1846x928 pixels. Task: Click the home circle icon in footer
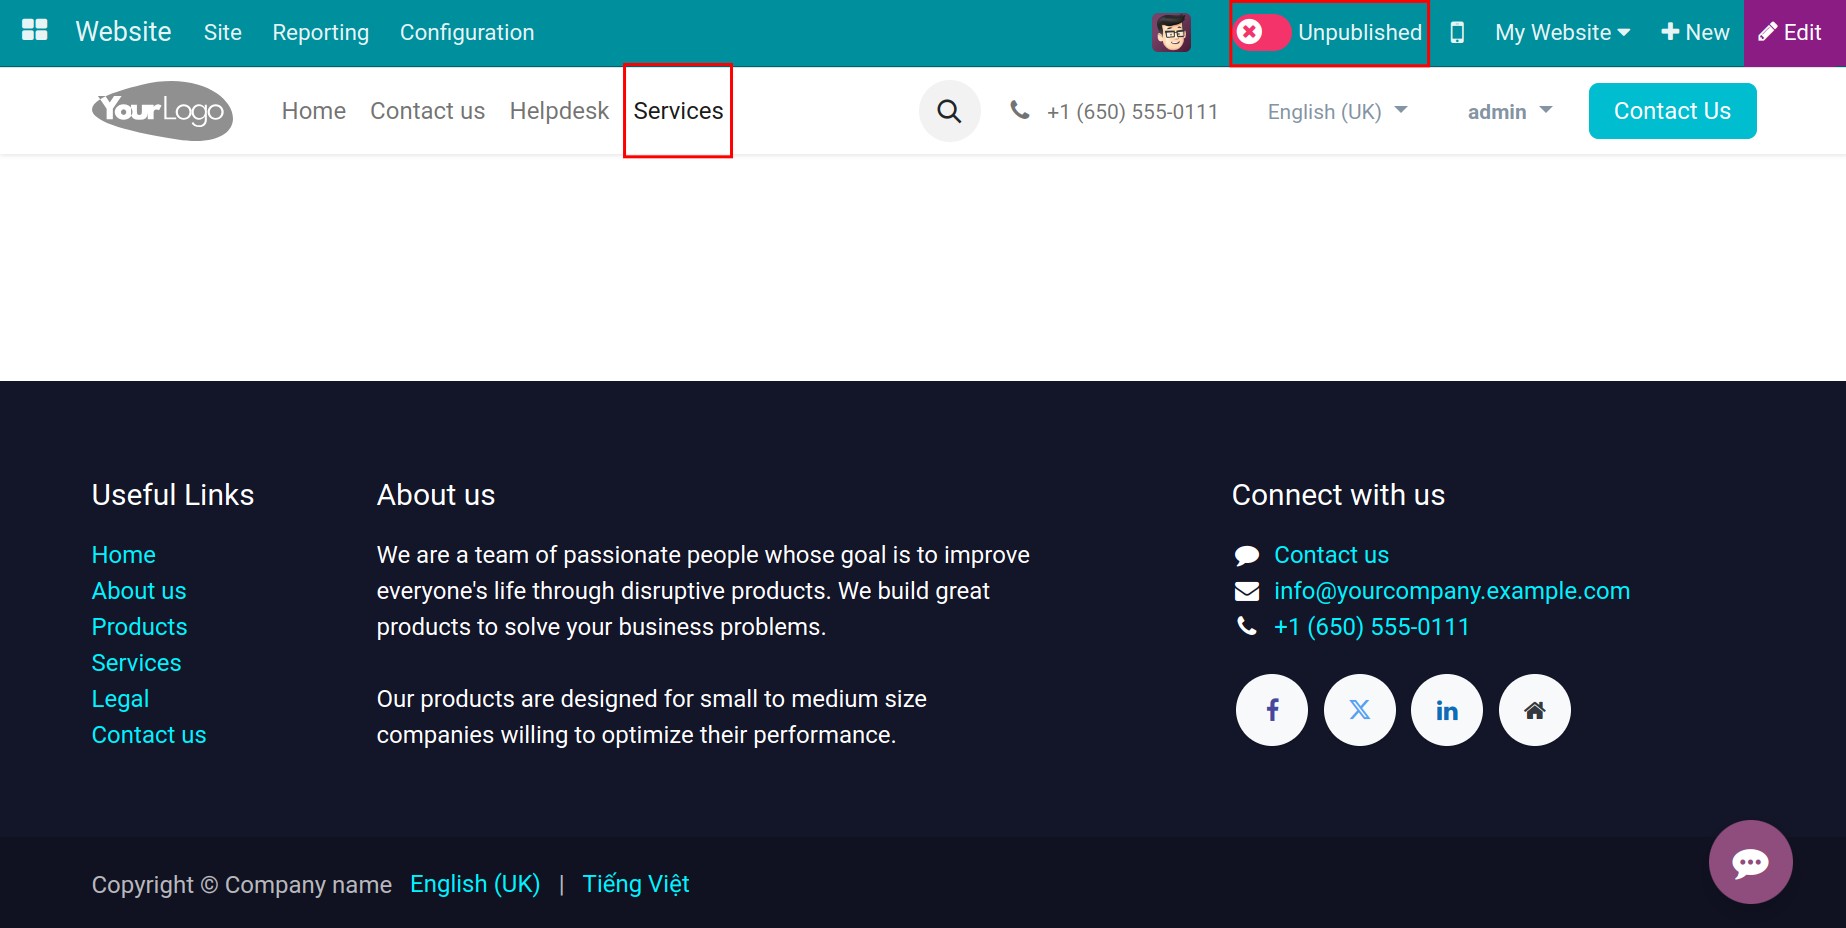[1535, 710]
